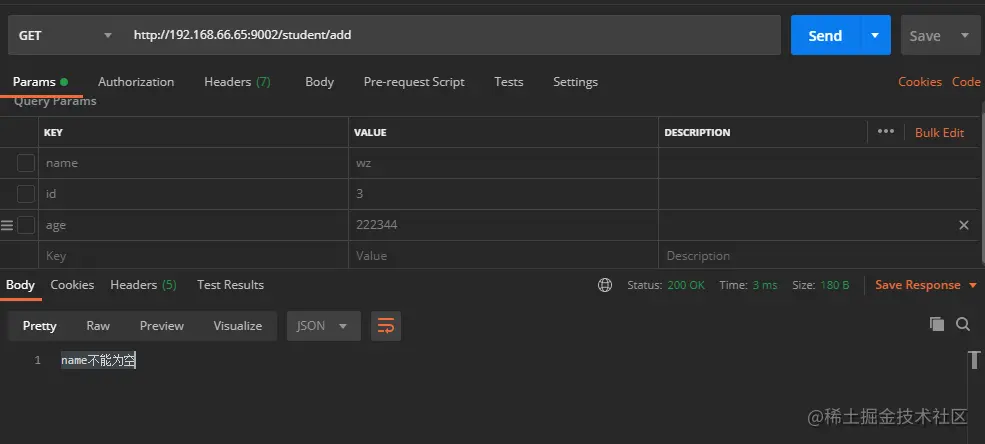
Task: Click the status value '200 OK'
Action: pos(686,285)
